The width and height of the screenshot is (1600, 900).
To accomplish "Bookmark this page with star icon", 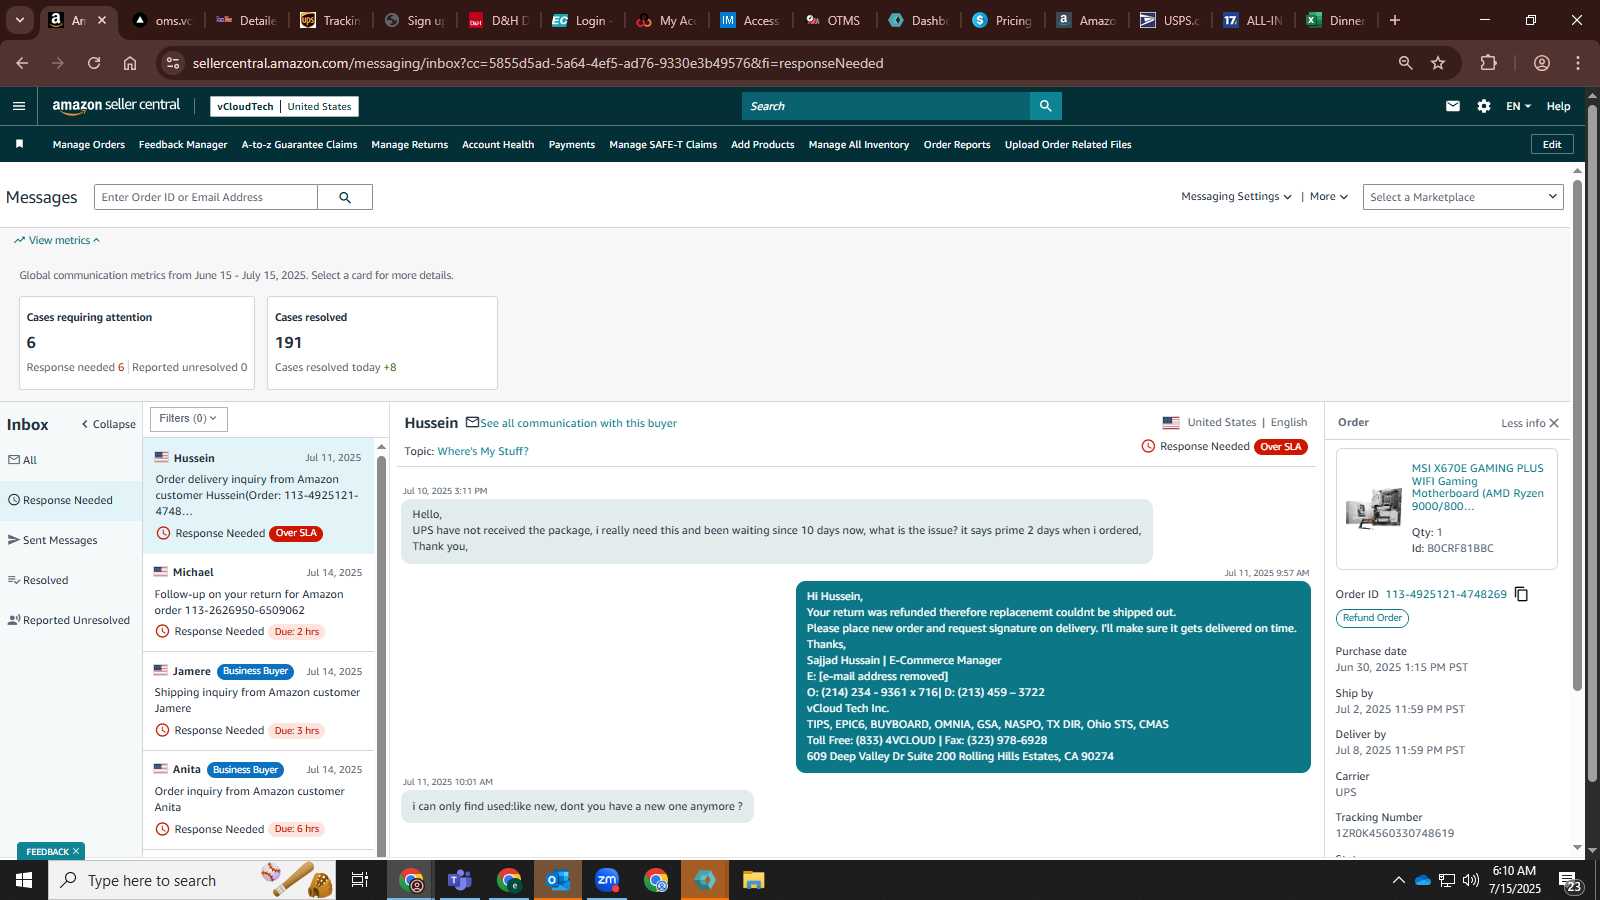I will pos(1438,63).
